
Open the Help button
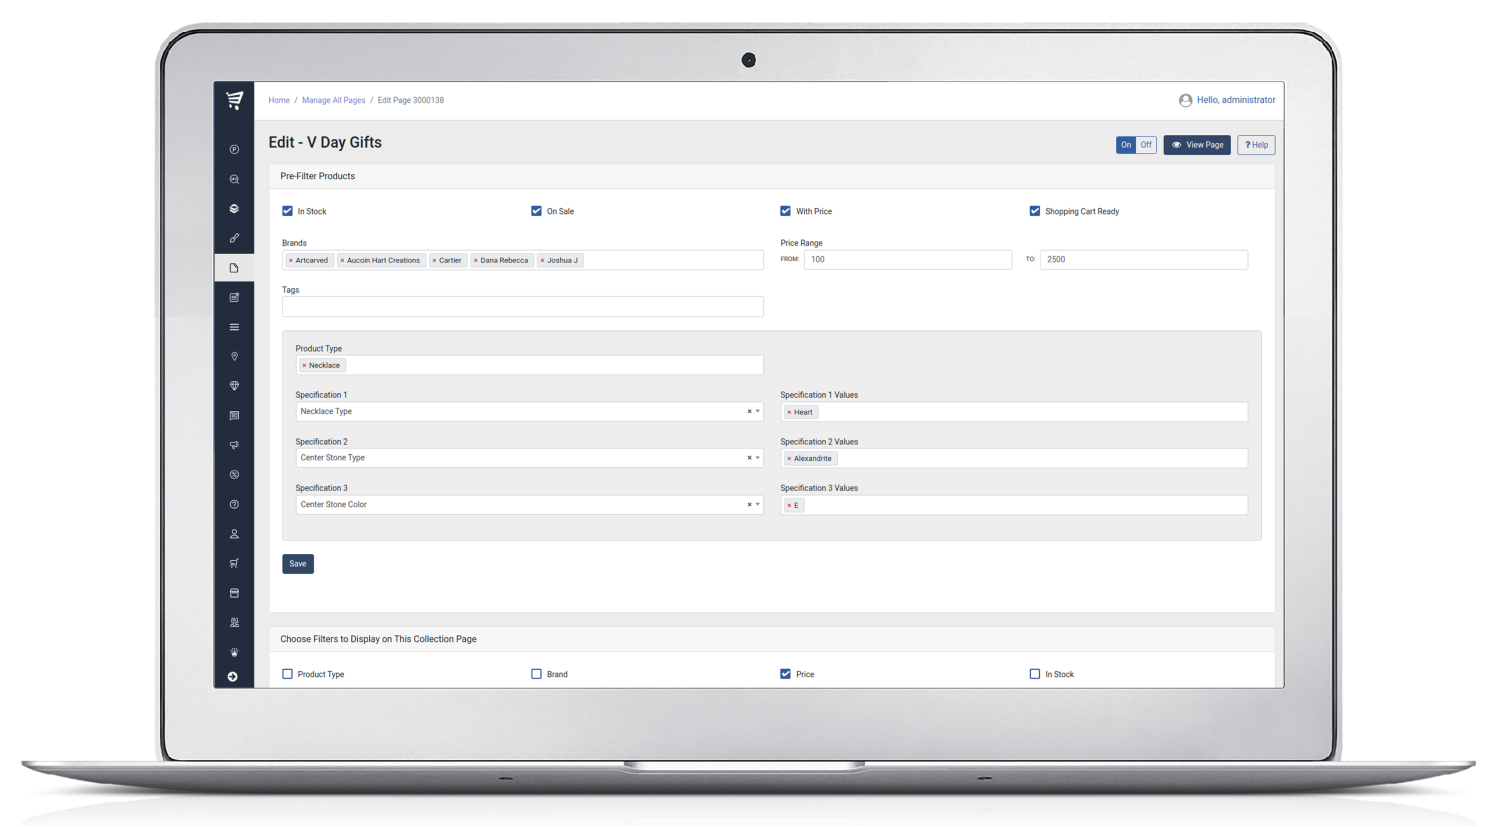tap(1256, 145)
